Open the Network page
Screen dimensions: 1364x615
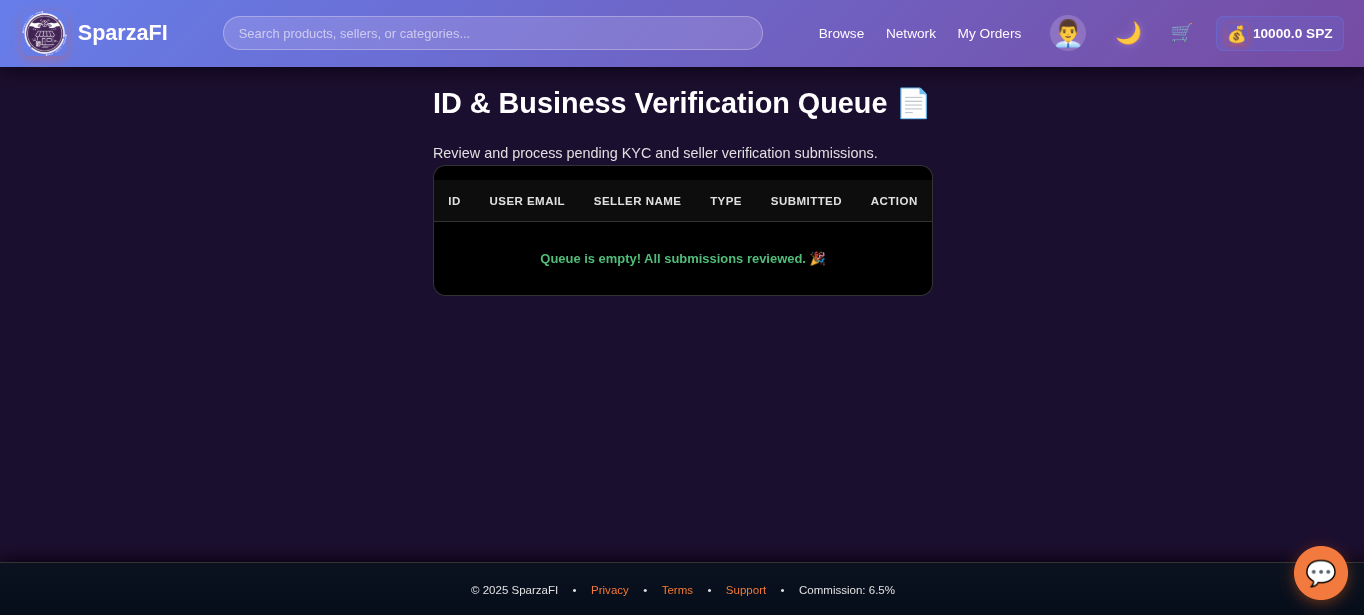910,33
